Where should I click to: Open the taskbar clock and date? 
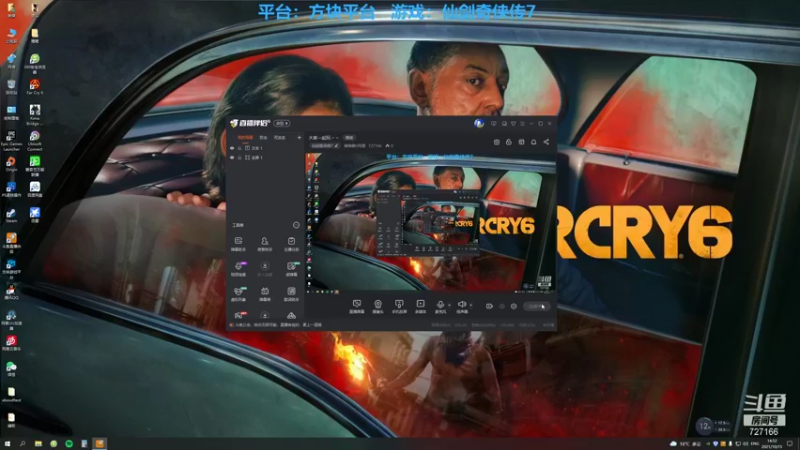point(772,444)
